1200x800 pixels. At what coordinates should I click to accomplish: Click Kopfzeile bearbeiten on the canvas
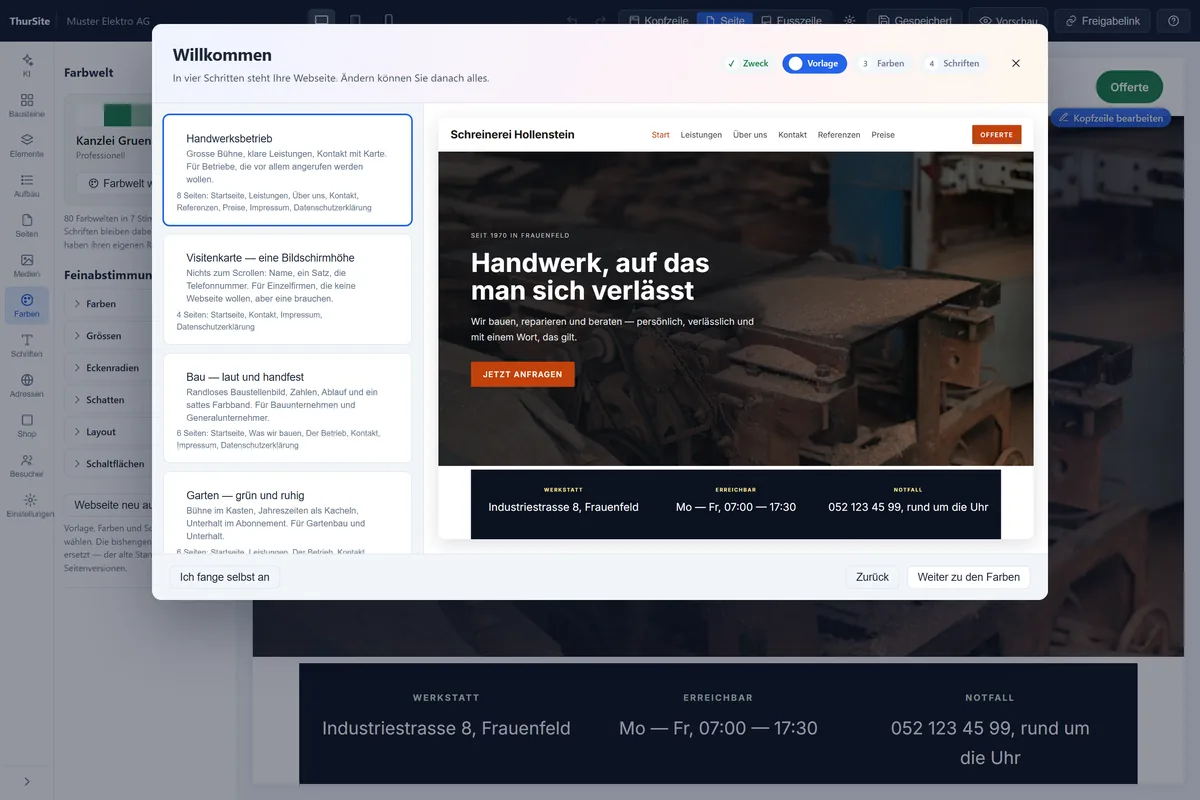(x=1110, y=118)
